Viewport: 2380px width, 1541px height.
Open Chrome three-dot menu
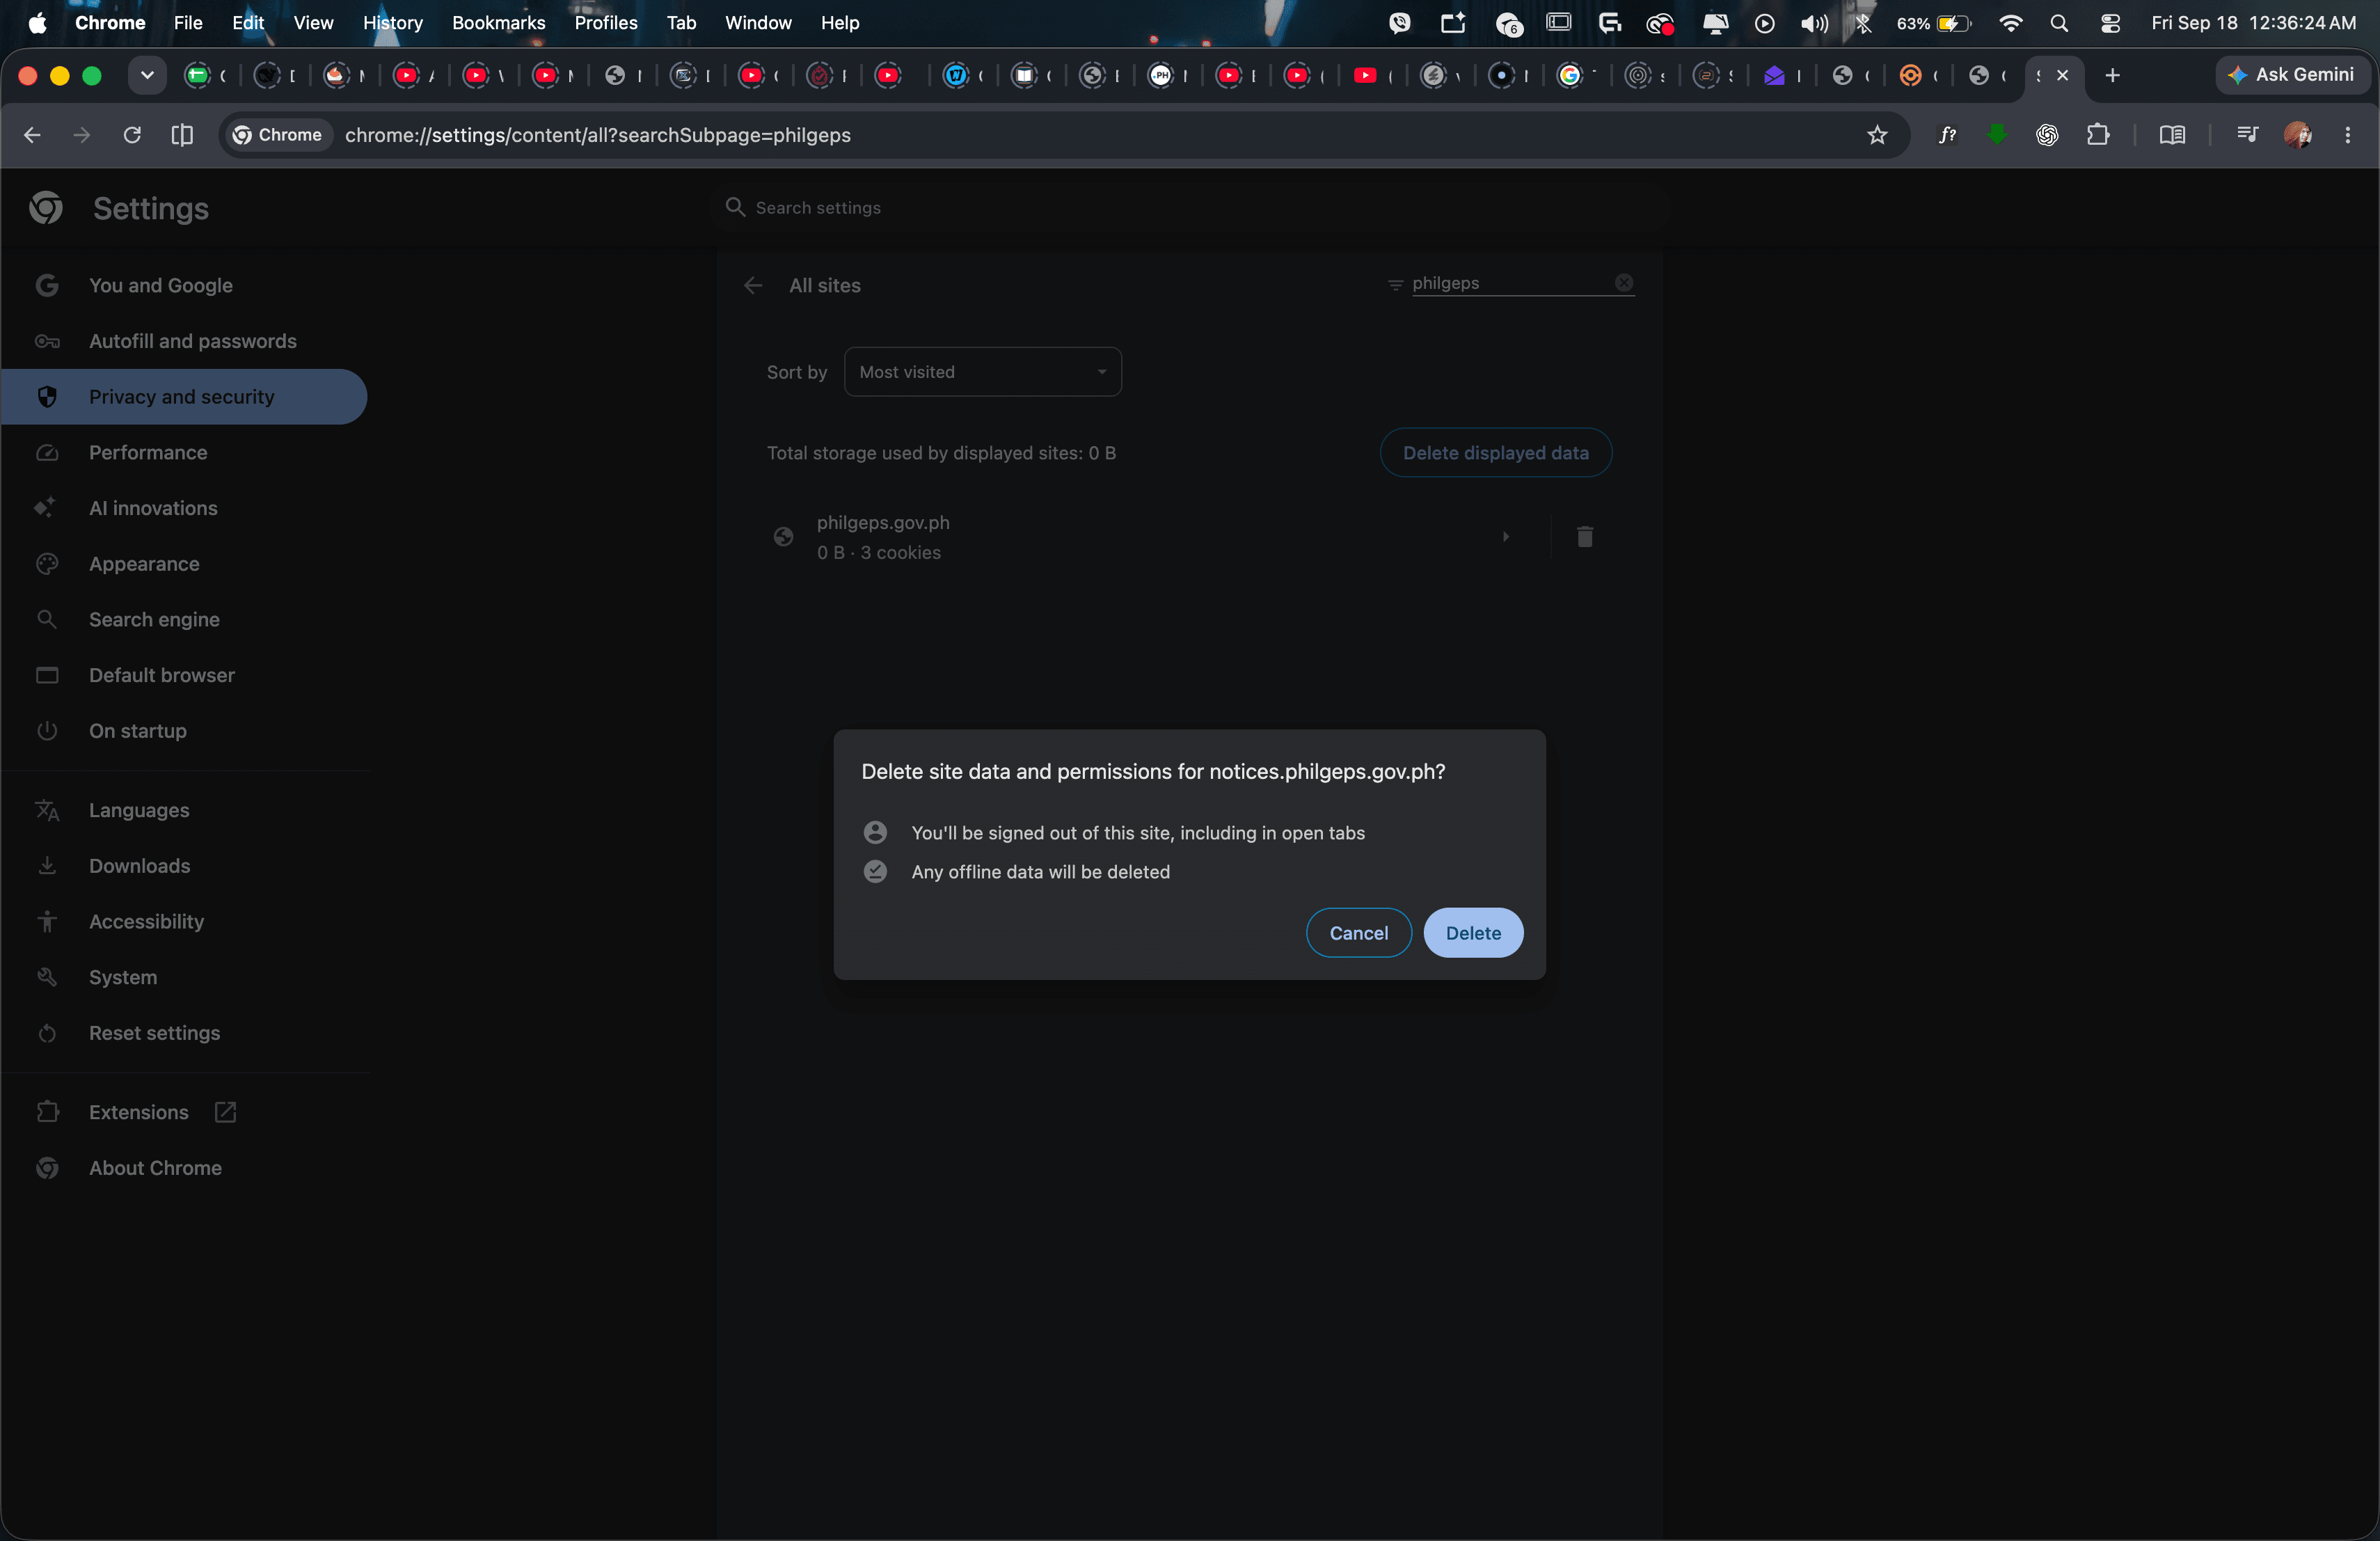(x=2347, y=135)
